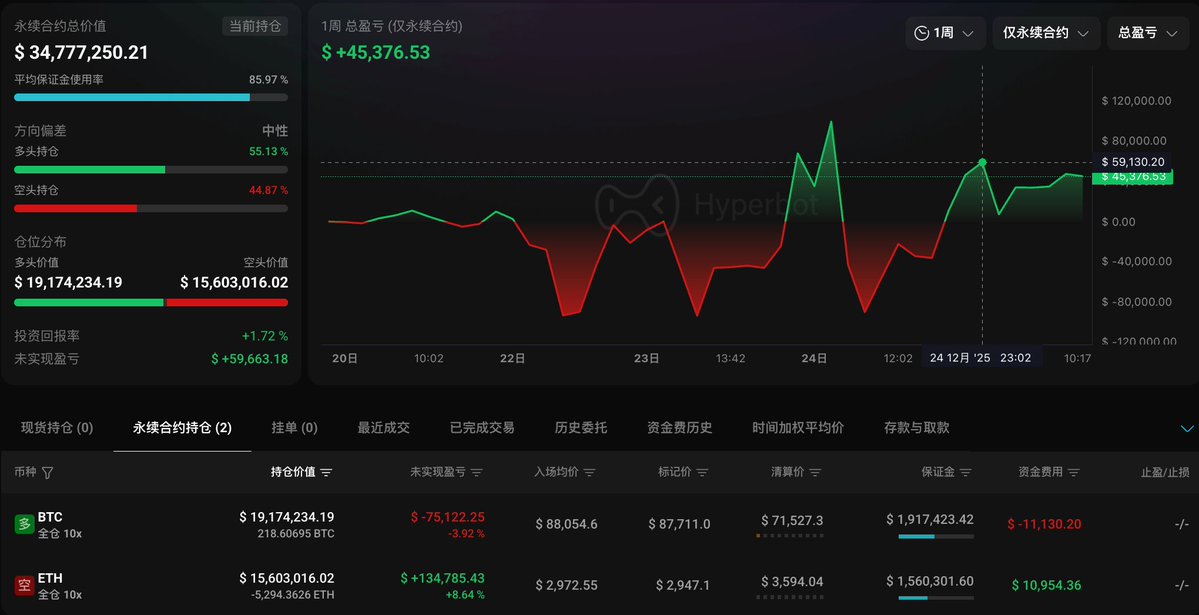
Task: Click the 中性 direction bias label
Action: click(x=275, y=131)
